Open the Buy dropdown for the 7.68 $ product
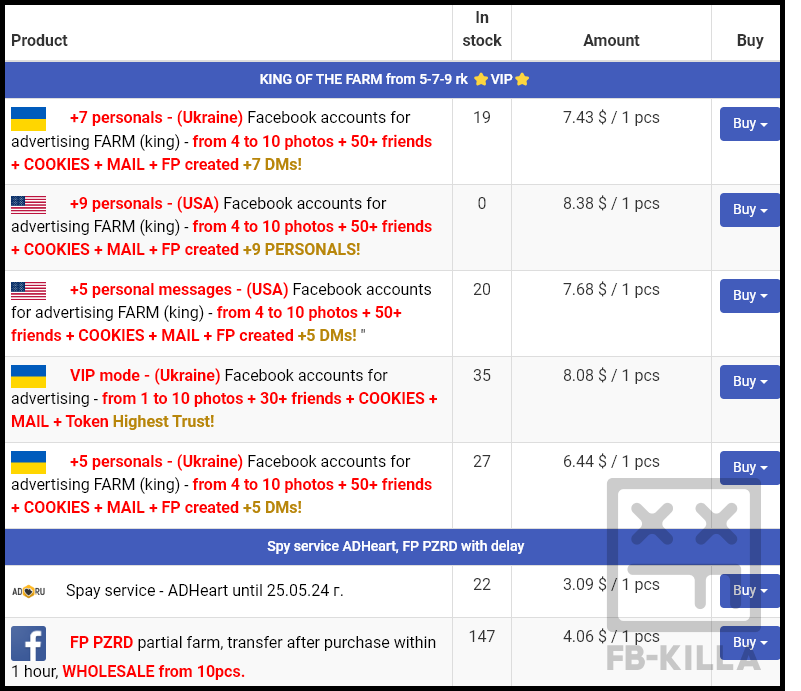The width and height of the screenshot is (801, 691). click(749, 296)
